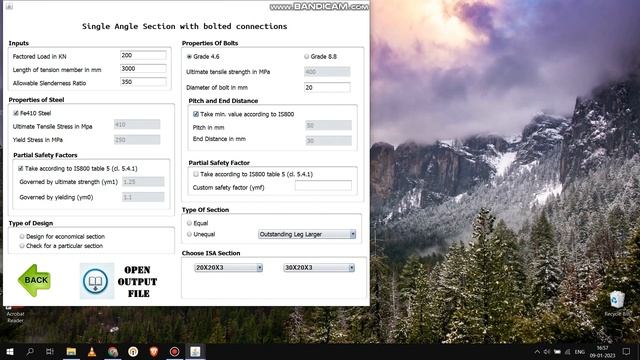Screen dimensions: 640x360
Task: Choose the Equal section type
Action: pos(189,223)
